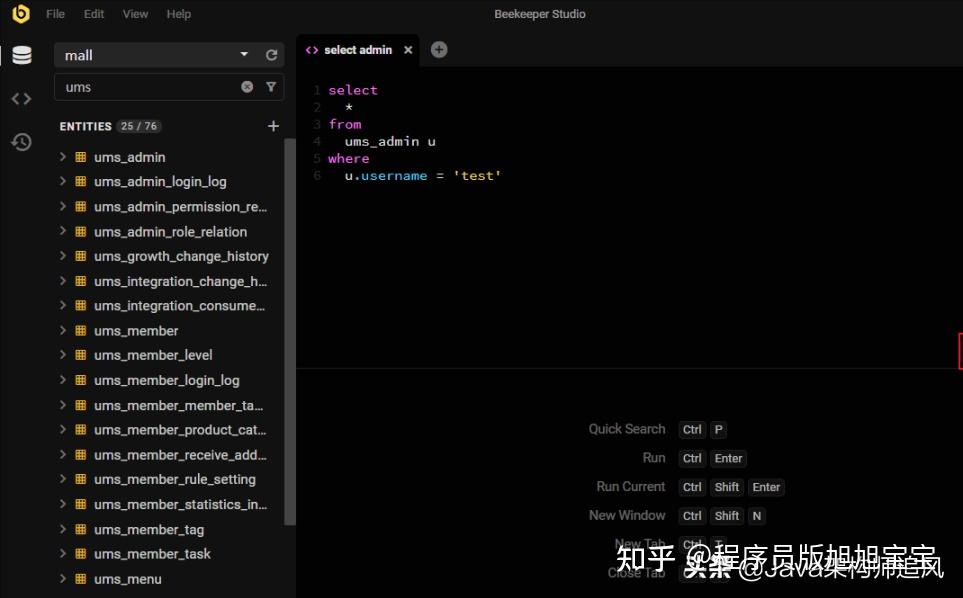963x598 pixels.
Task: Expand the ums_integration_change_h... table
Action: [x=63, y=281]
